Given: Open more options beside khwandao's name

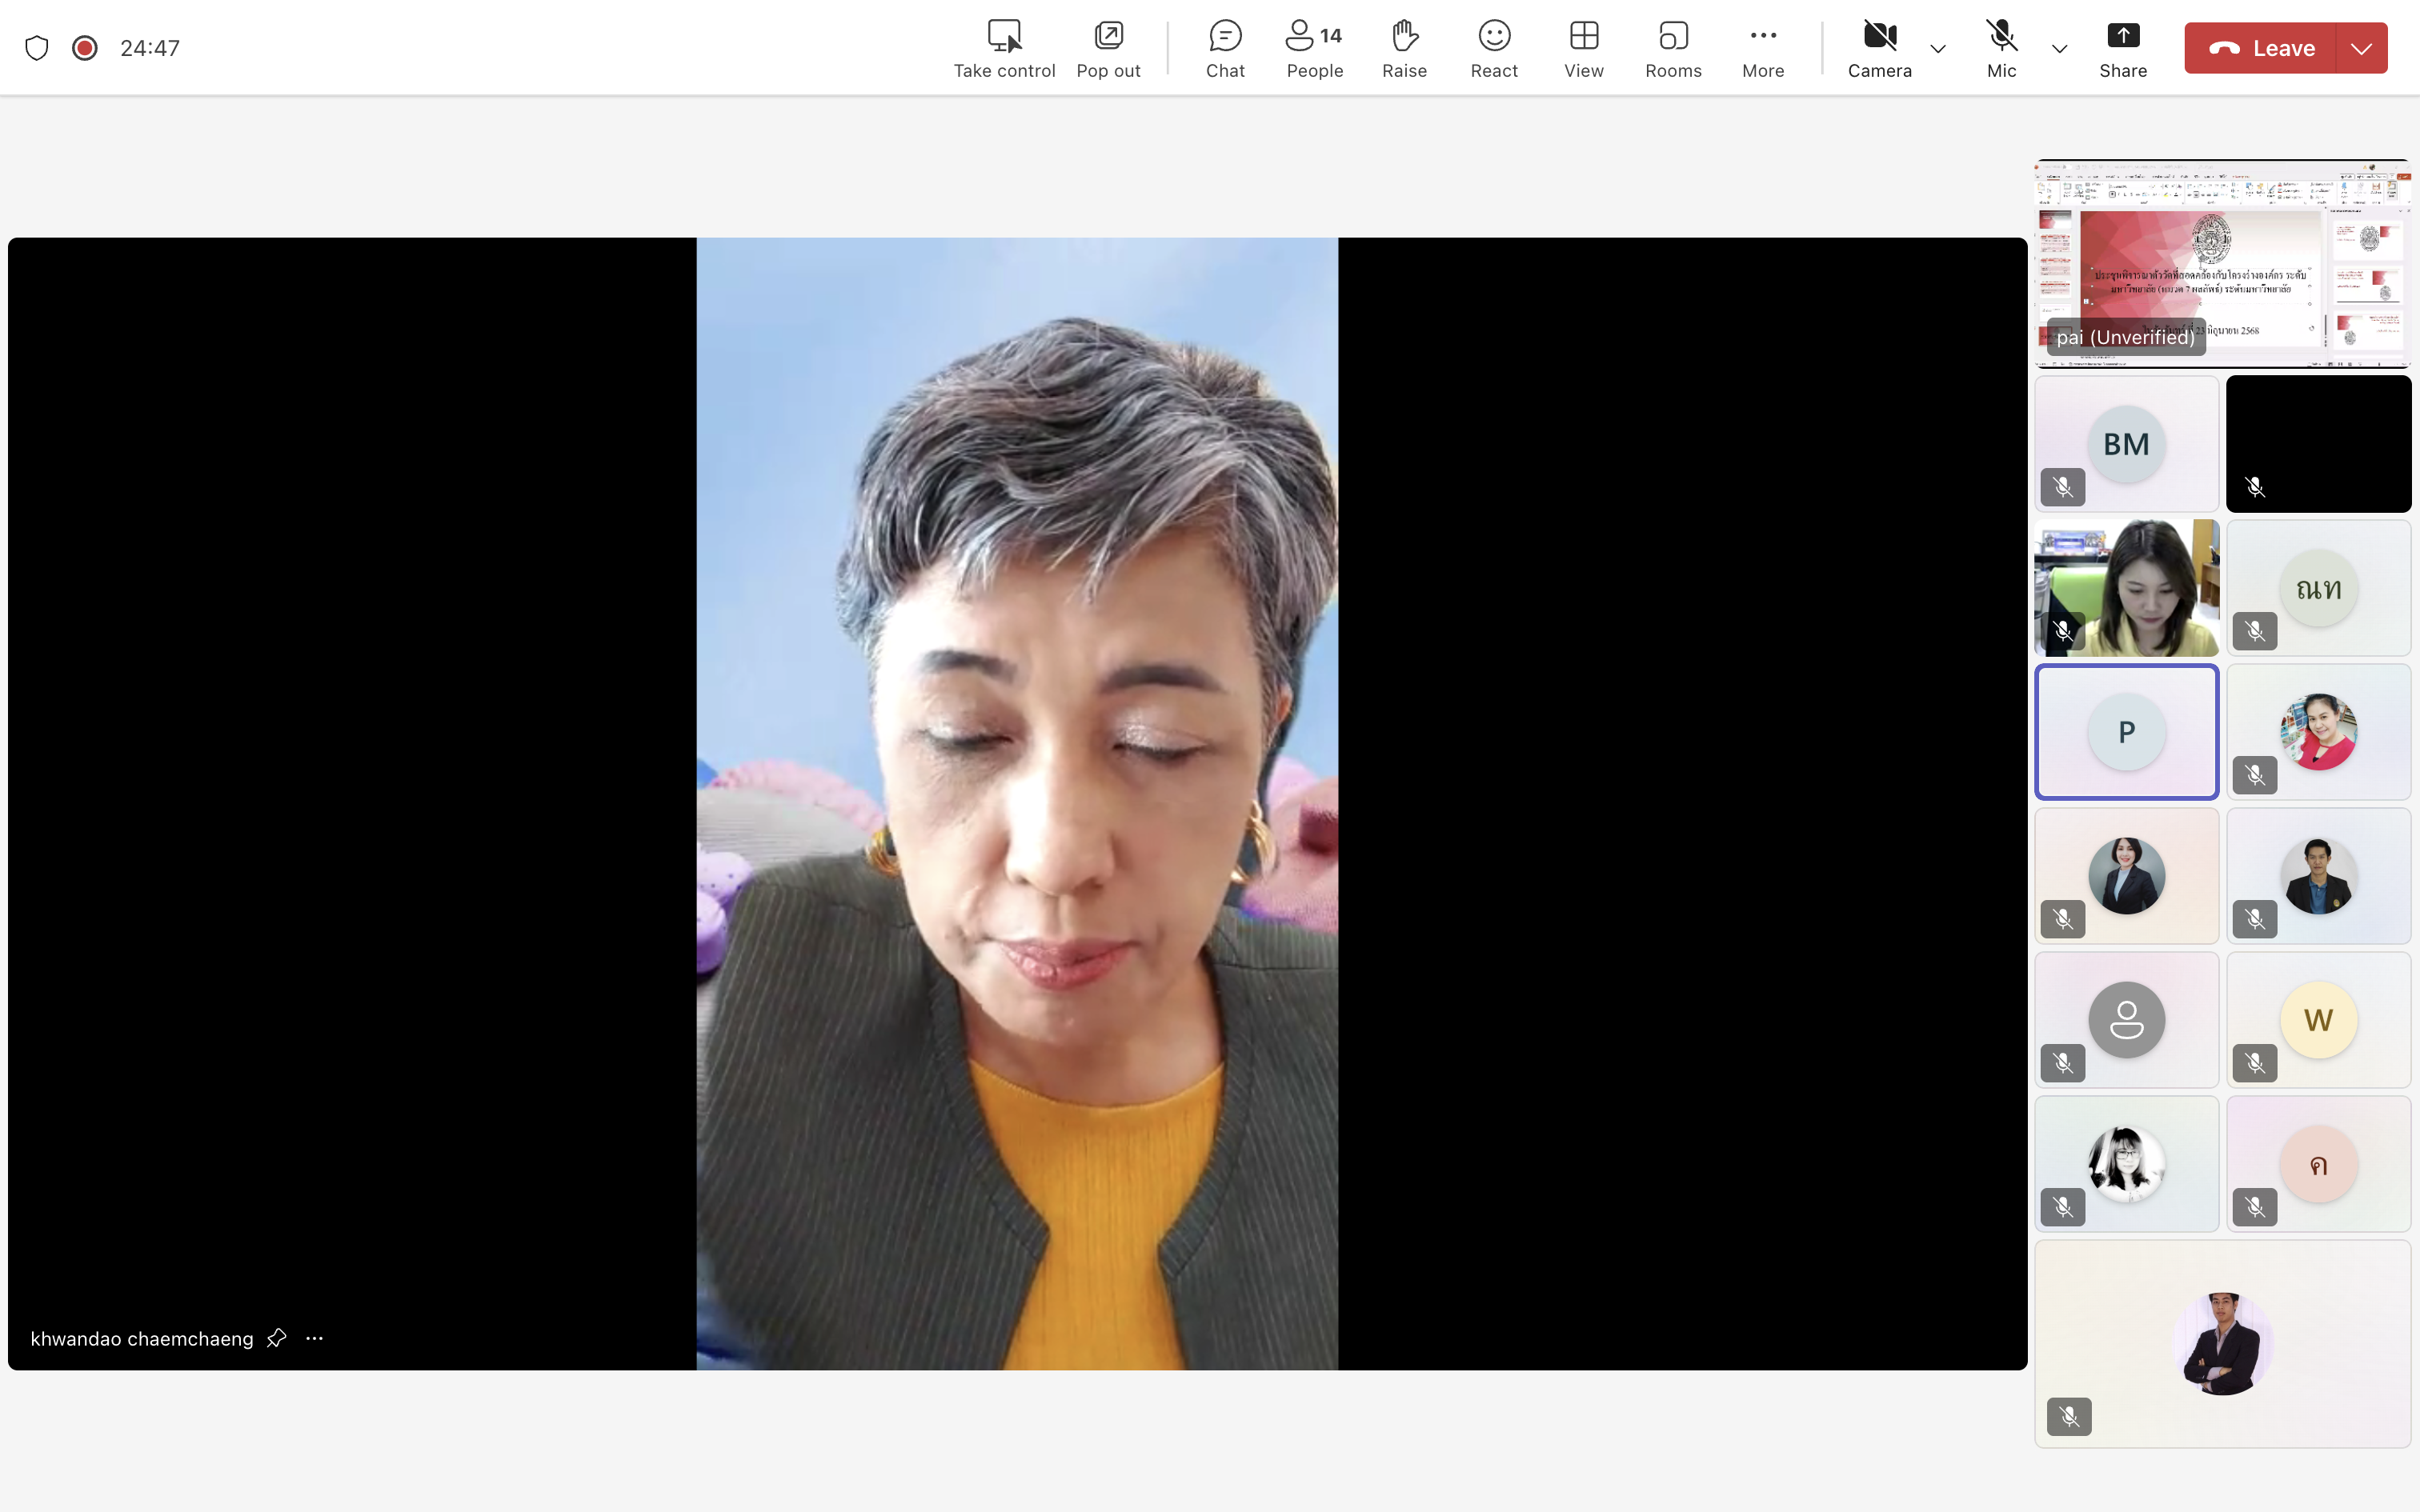Looking at the screenshot, I should click(315, 1338).
